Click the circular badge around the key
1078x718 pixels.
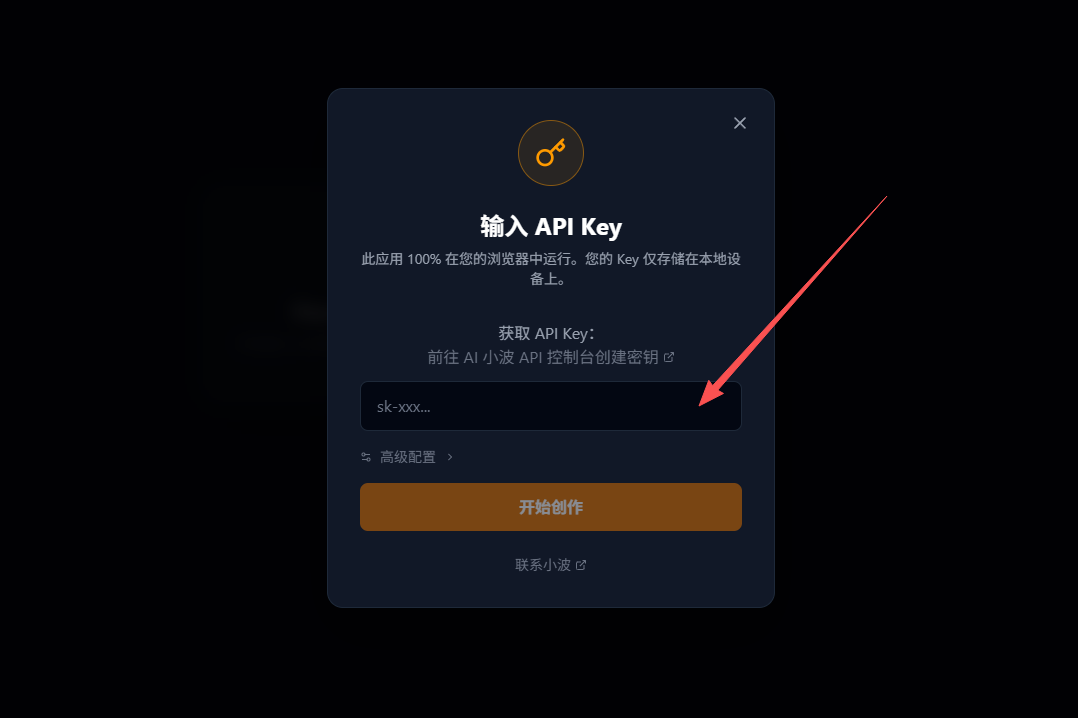(x=551, y=153)
